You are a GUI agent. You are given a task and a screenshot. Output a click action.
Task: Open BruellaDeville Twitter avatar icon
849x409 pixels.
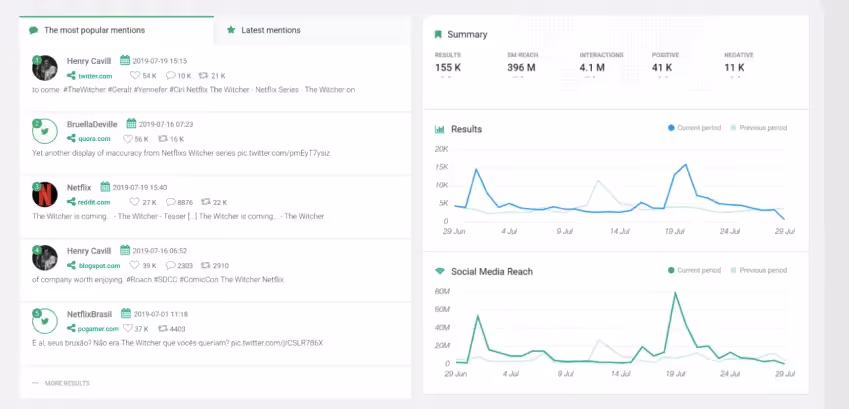[44, 131]
